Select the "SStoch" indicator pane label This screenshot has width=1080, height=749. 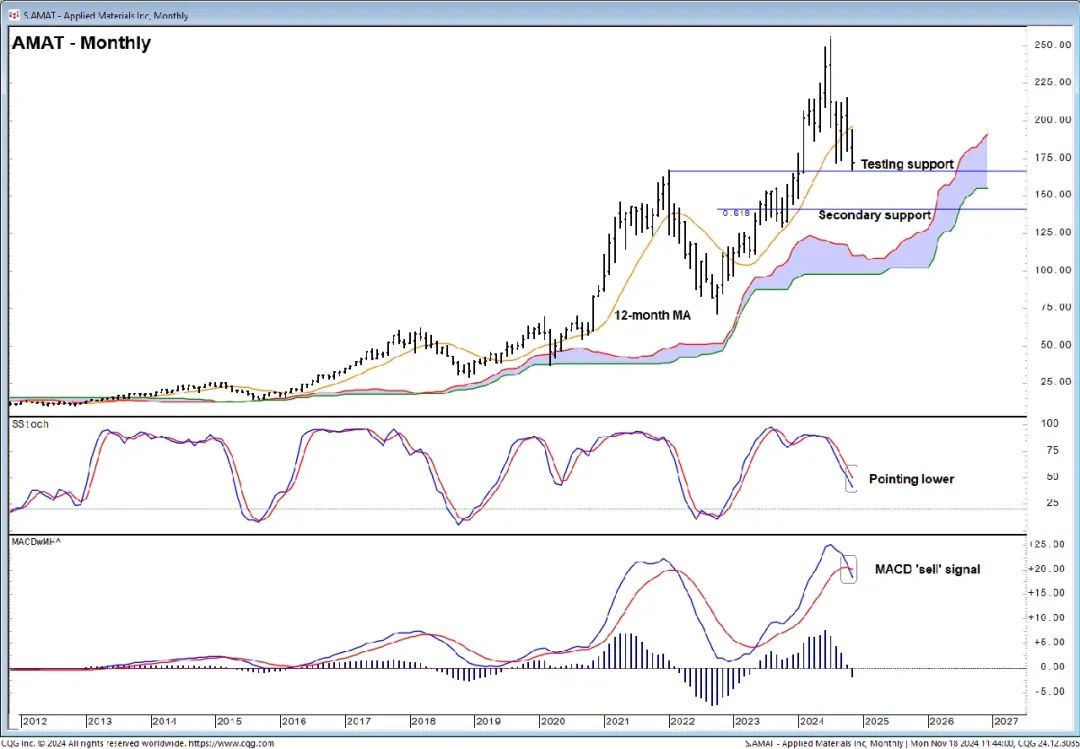point(30,424)
